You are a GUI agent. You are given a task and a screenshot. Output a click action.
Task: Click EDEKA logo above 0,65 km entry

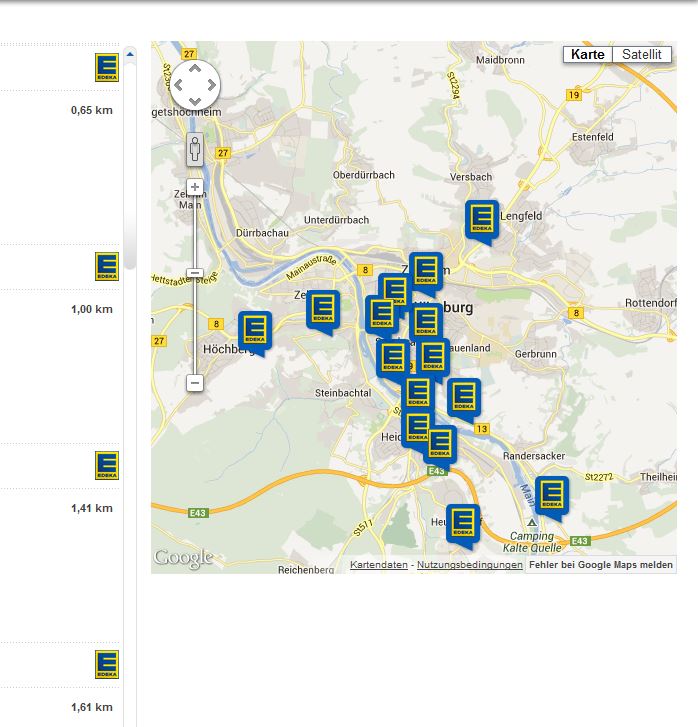click(x=107, y=67)
